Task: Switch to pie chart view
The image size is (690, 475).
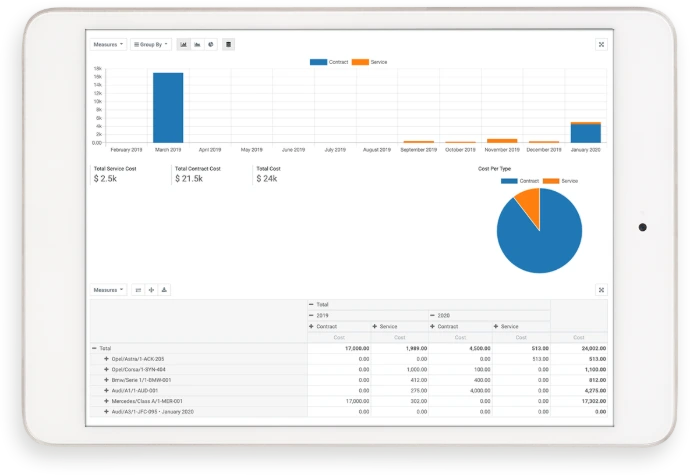Action: [x=211, y=45]
